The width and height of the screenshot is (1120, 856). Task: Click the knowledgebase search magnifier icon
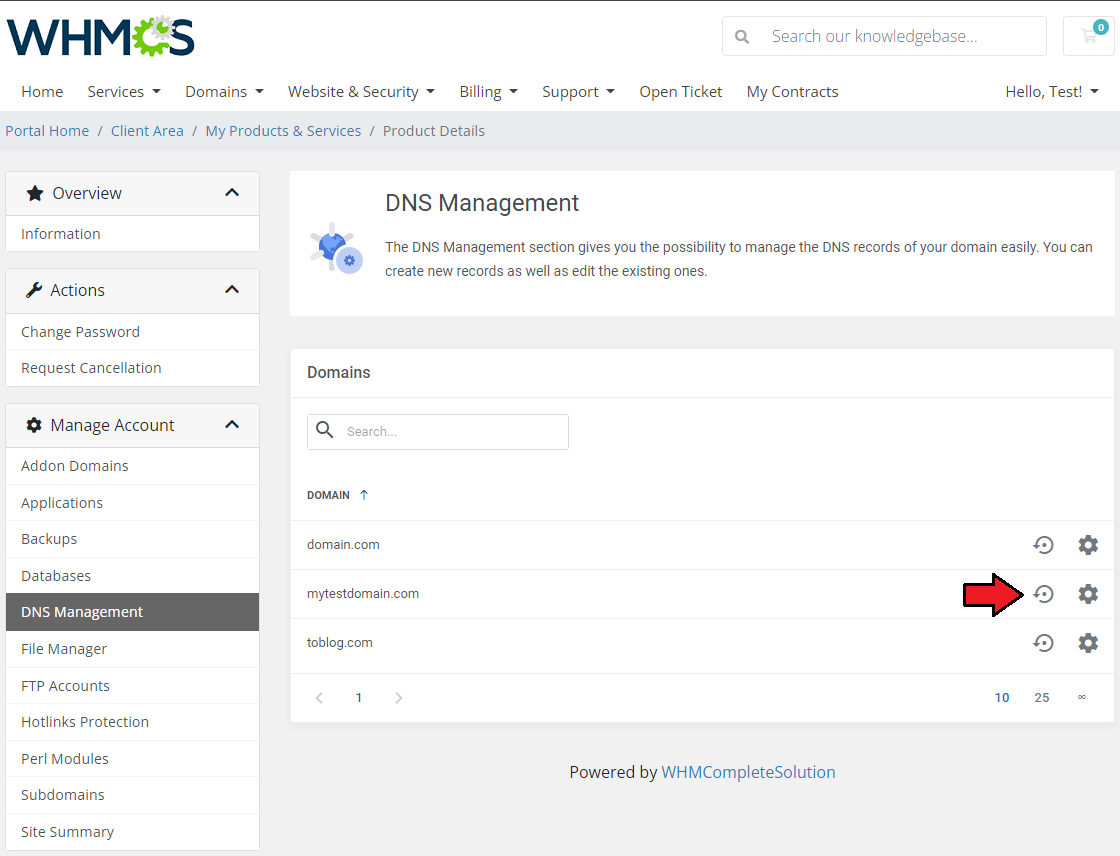pyautogui.click(x=742, y=36)
